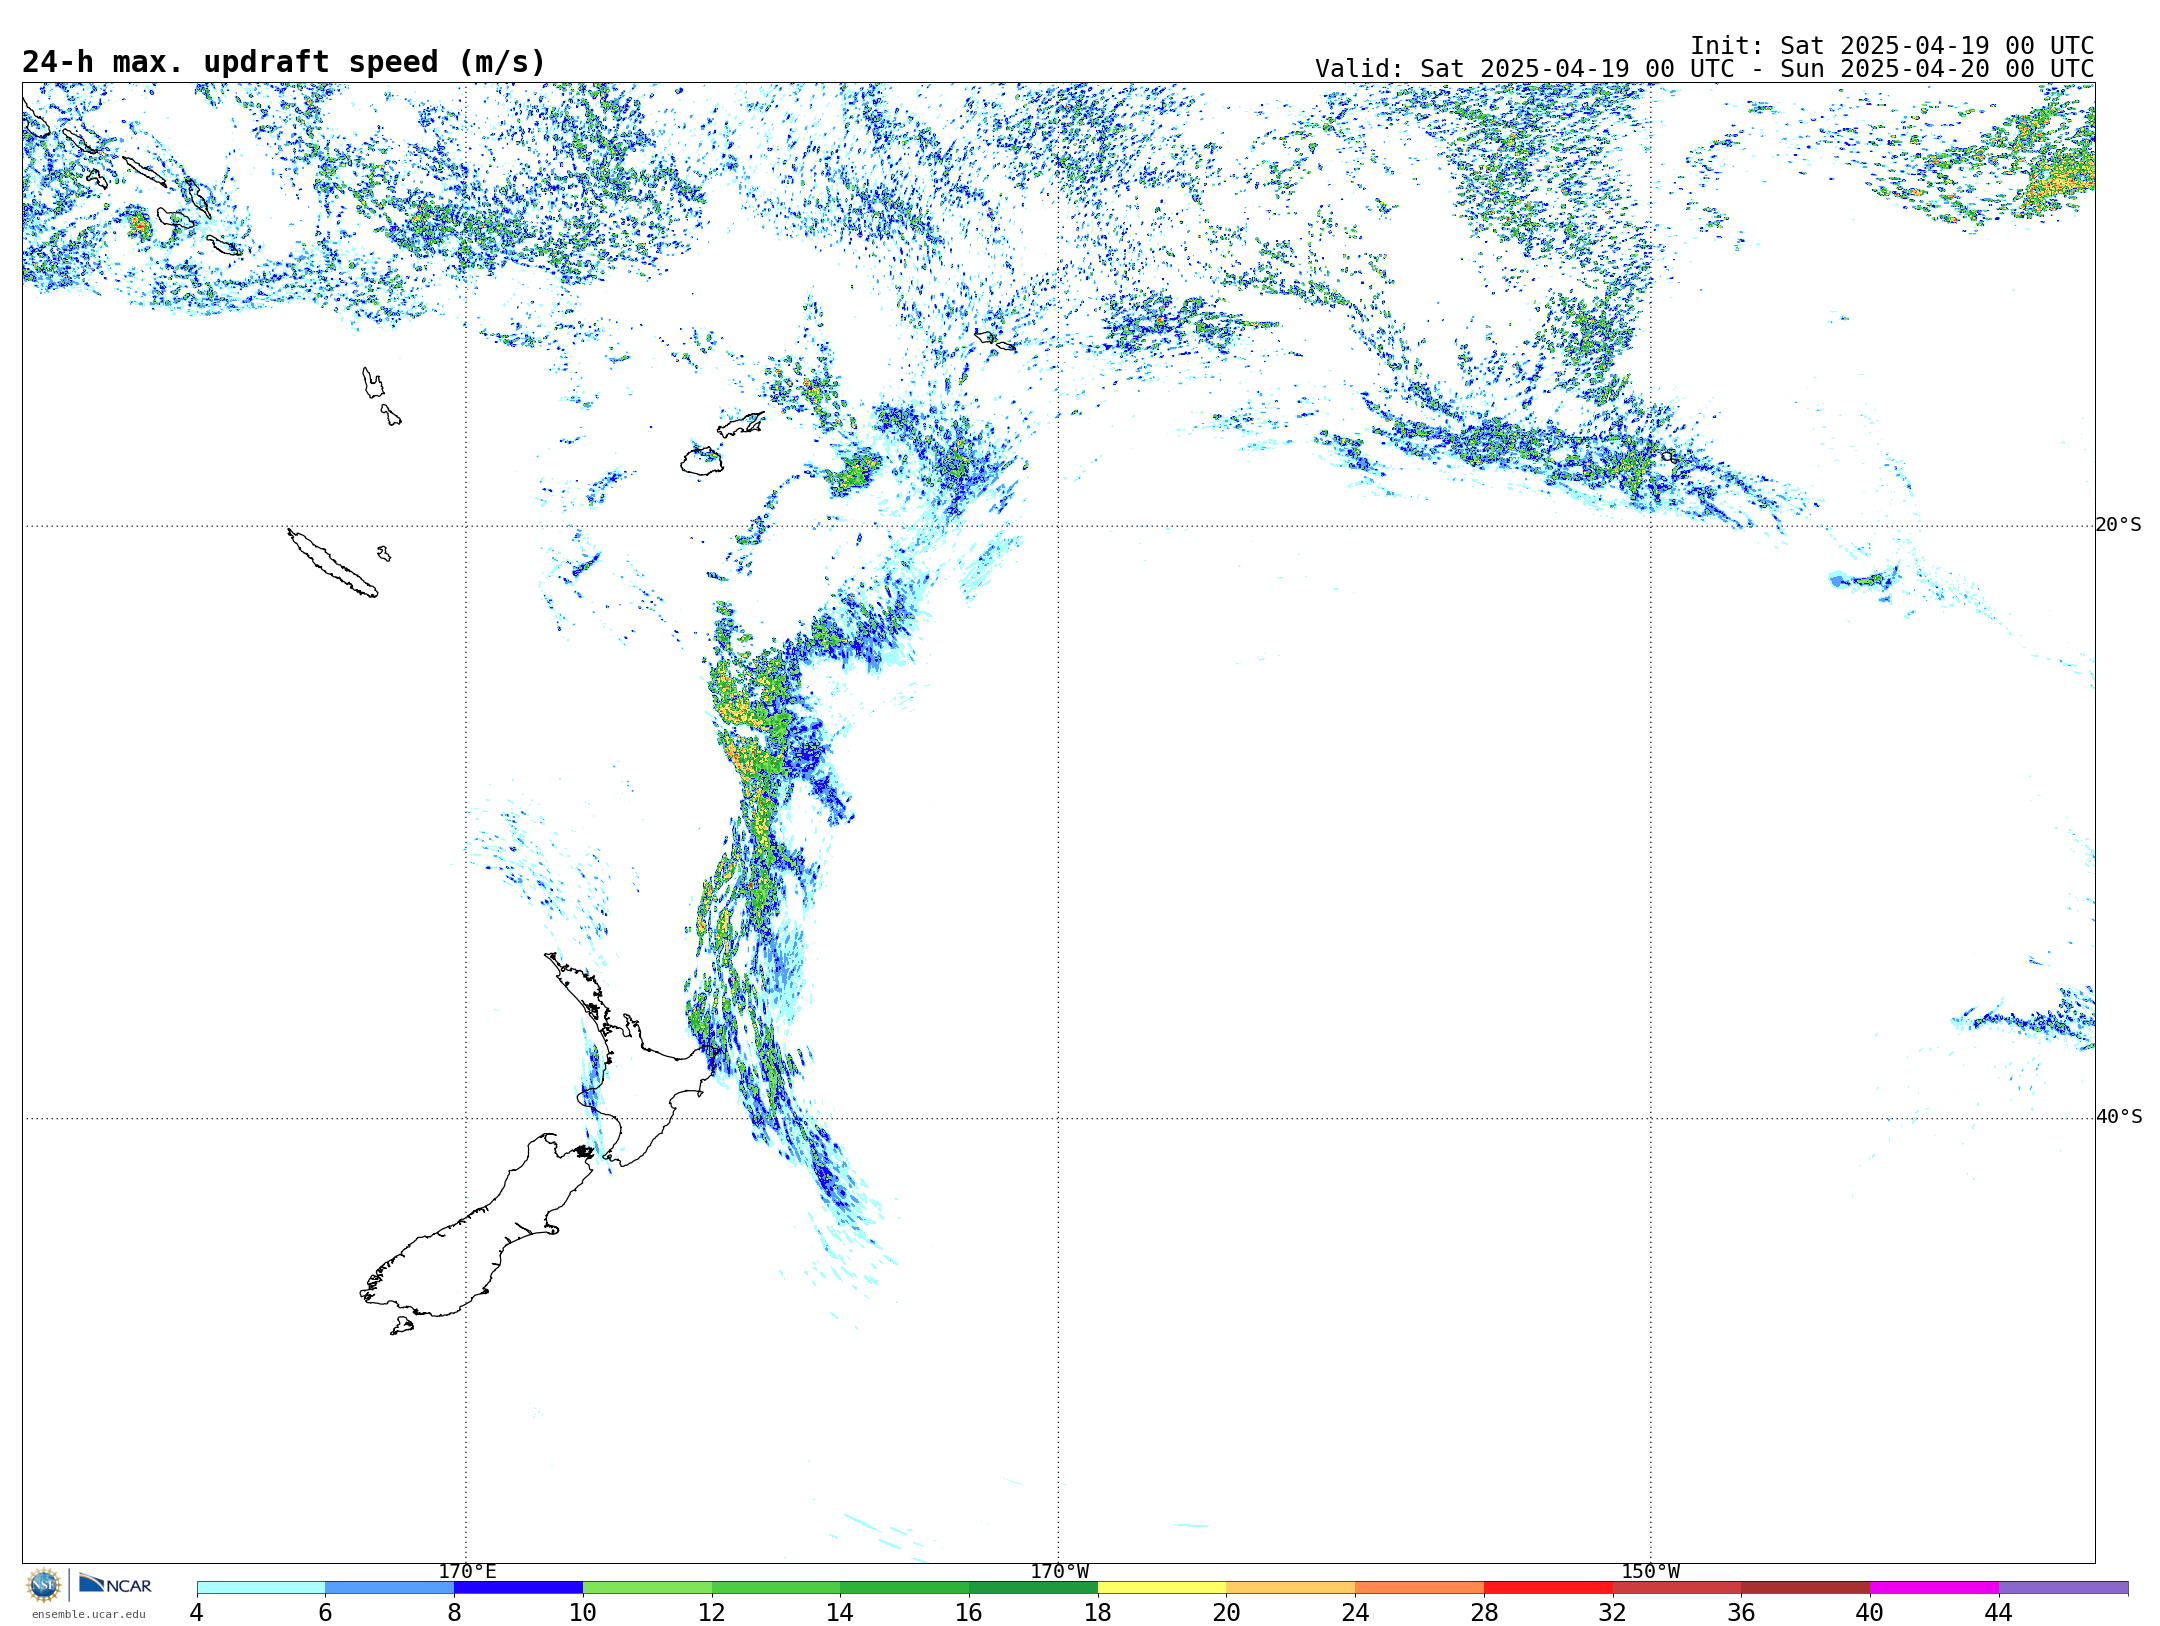Click the dark green 16–18 colorbar segment
The height and width of the screenshot is (1626, 2160).
[x=1033, y=1588]
